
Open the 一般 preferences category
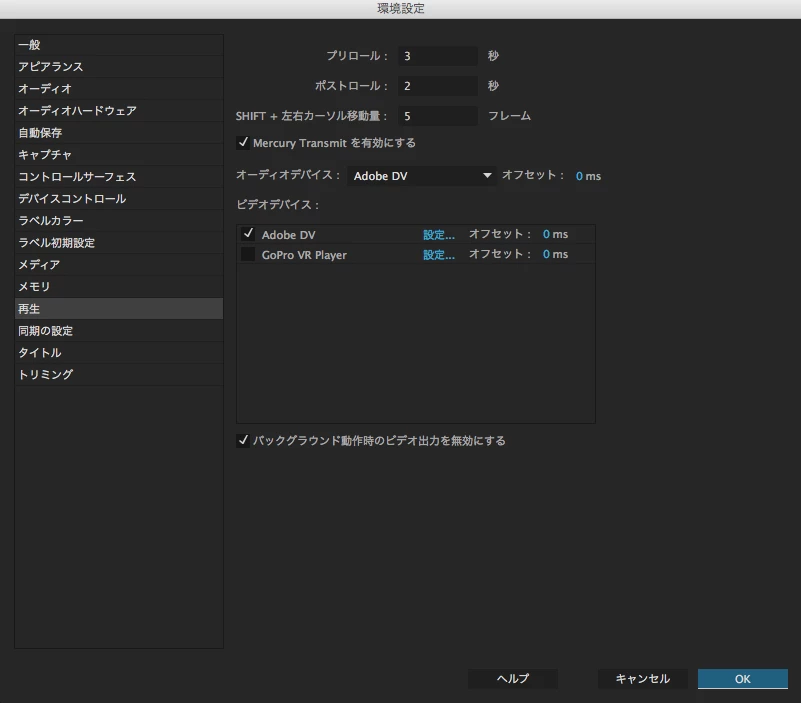[119, 45]
